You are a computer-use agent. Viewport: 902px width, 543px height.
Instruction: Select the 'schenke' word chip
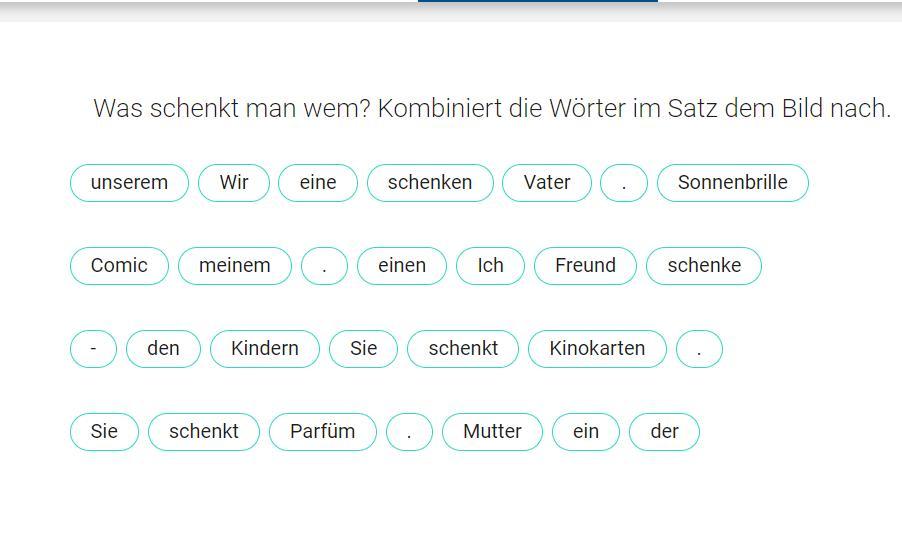coord(704,266)
